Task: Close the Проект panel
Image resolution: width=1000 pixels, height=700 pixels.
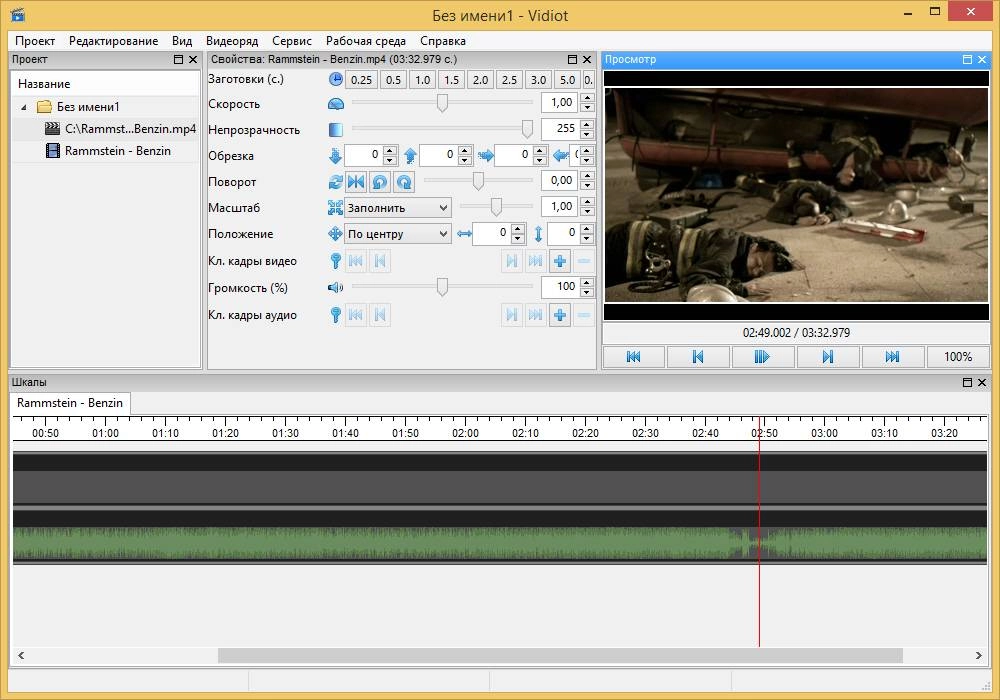Action: pos(193,59)
